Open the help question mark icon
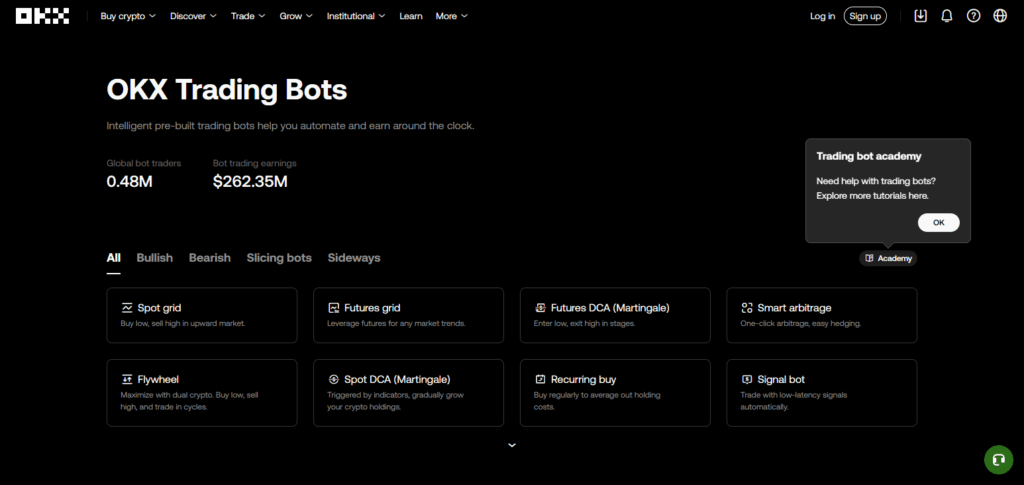Screen dimensions: 1024x485 tap(974, 16)
